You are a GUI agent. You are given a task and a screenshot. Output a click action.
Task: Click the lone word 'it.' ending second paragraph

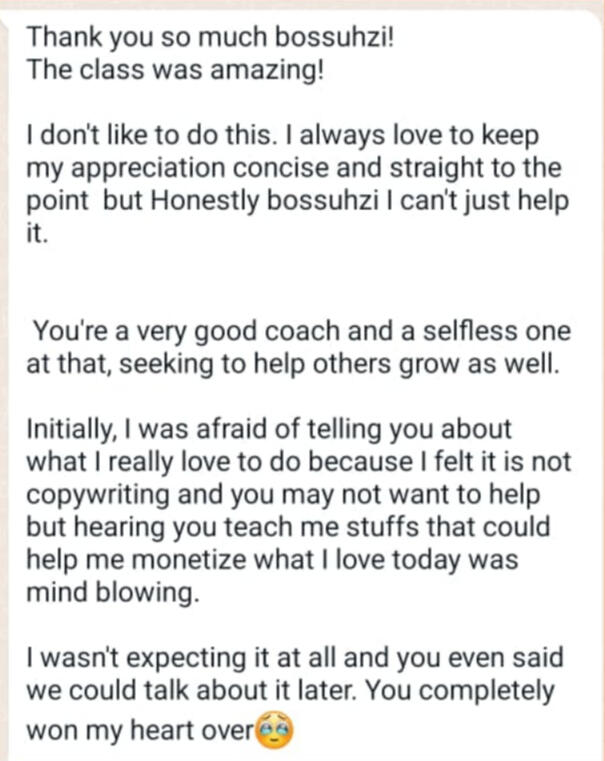pyautogui.click(x=37, y=232)
